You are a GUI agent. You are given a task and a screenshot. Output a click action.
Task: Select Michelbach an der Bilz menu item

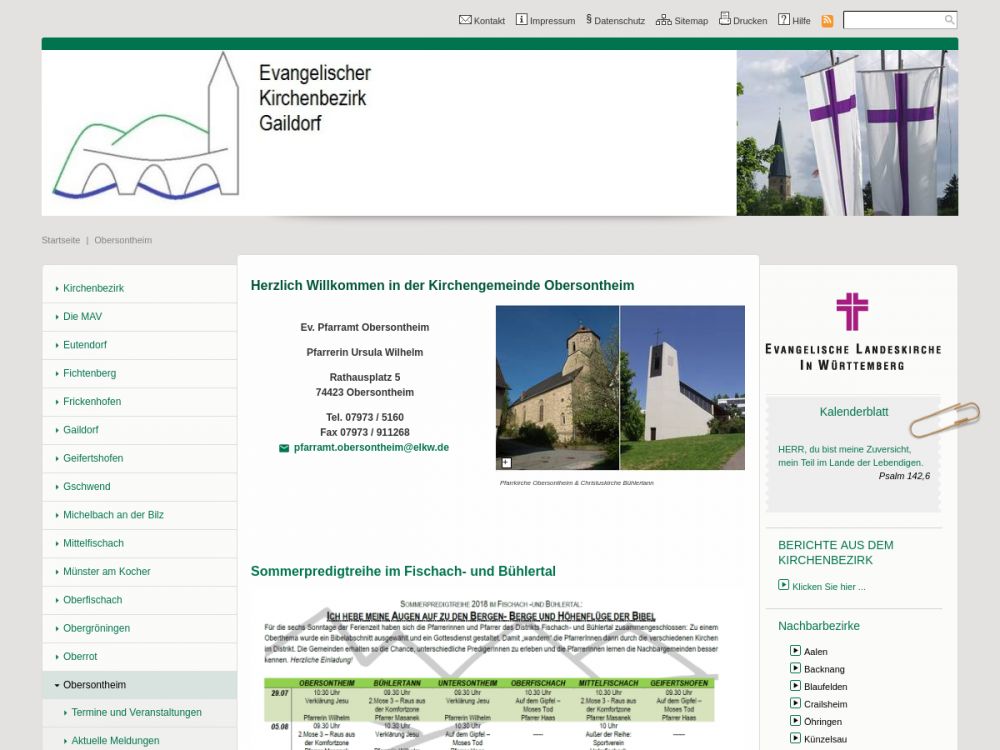(x=113, y=515)
